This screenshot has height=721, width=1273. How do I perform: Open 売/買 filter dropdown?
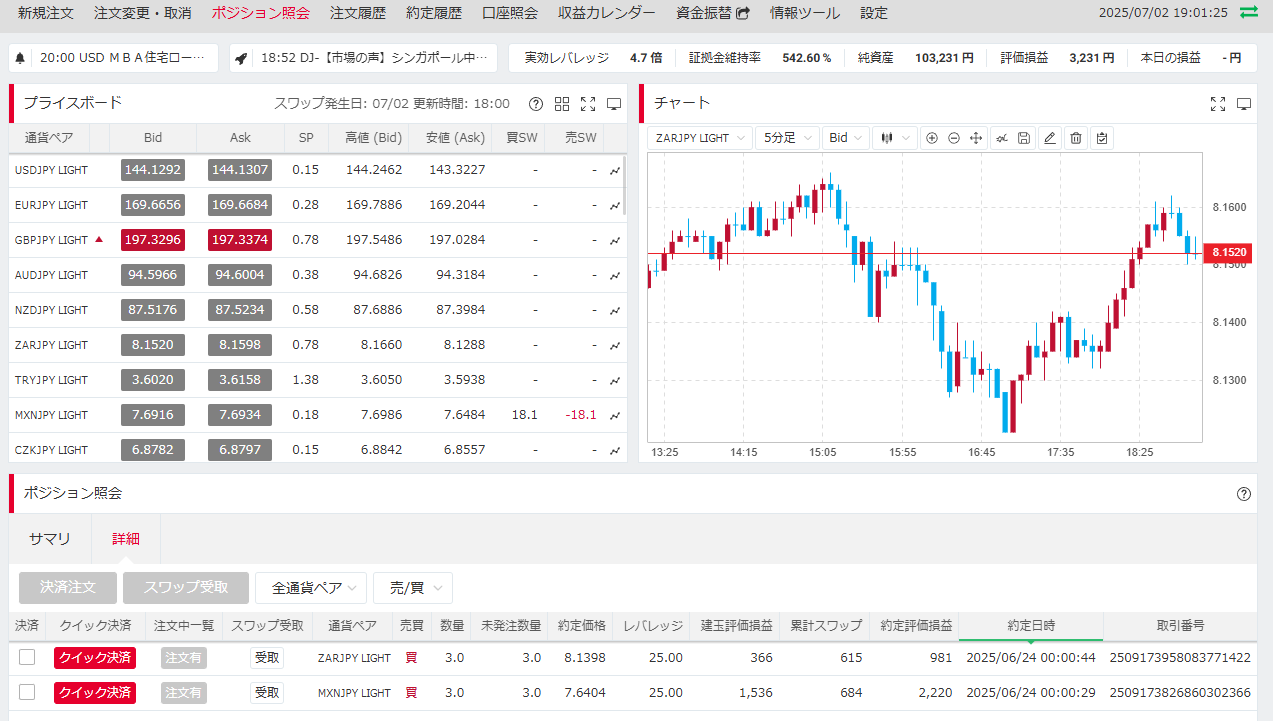[413, 588]
